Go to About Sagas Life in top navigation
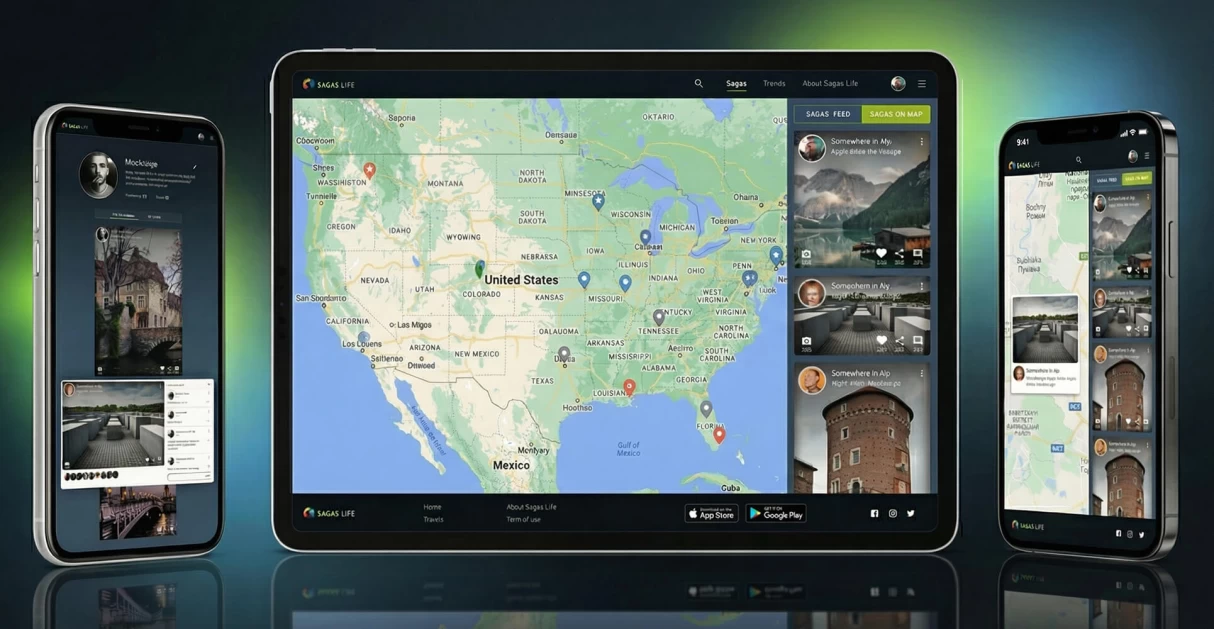1214x629 pixels. (830, 84)
